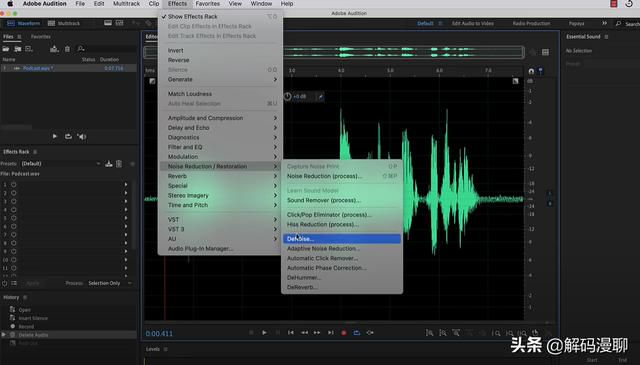The image size is (640, 365).
Task: Open effect list arrow for slot 7
Action: click(x=126, y=235)
